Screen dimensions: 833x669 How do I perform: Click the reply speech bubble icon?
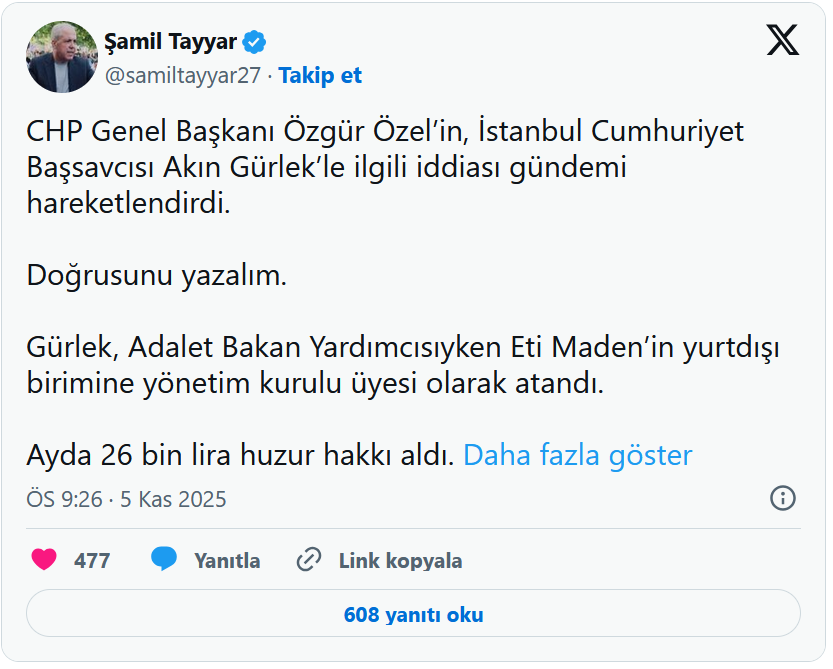[x=164, y=560]
